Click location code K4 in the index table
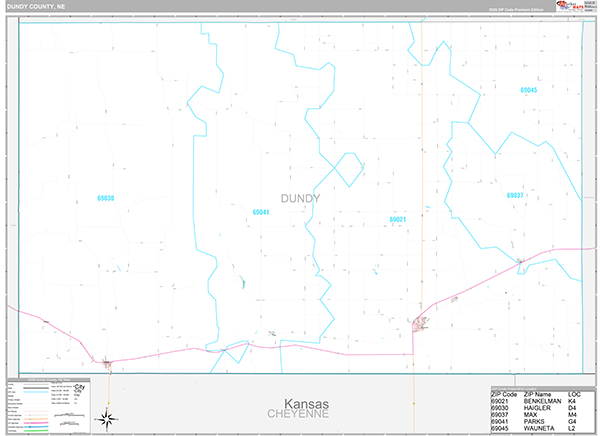The image size is (600, 436). [x=572, y=401]
